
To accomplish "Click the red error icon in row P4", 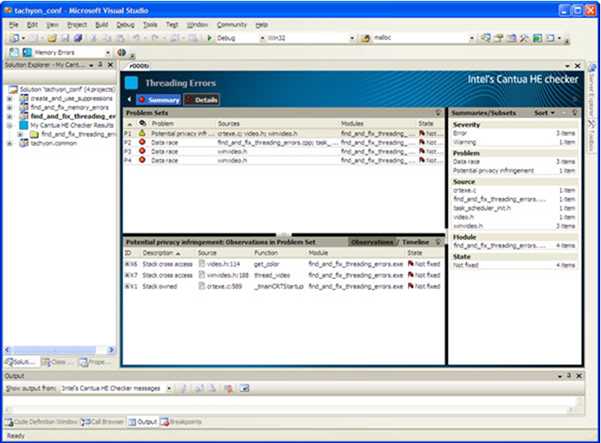I will point(142,160).
